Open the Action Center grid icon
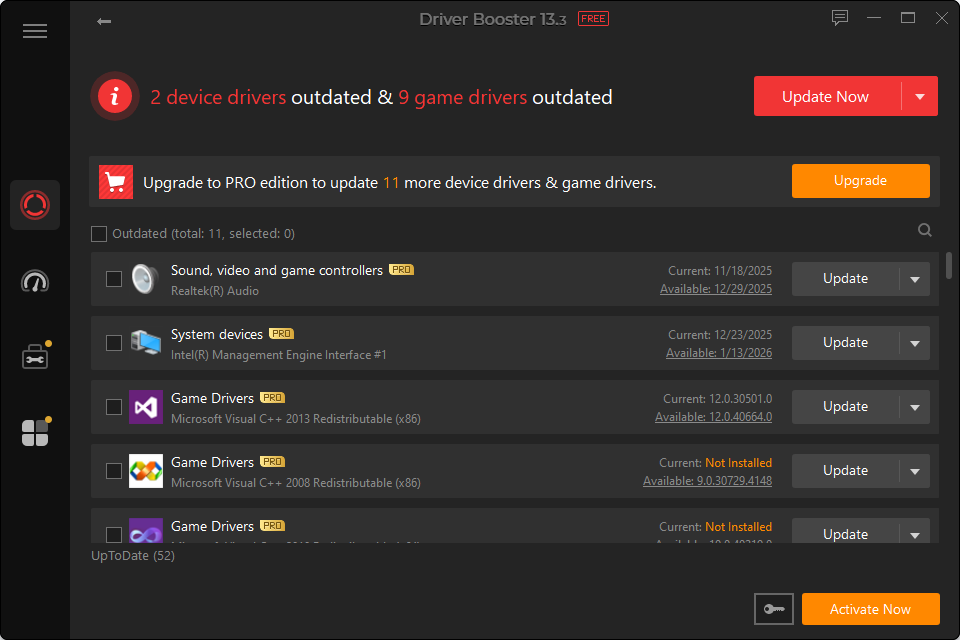 35,432
